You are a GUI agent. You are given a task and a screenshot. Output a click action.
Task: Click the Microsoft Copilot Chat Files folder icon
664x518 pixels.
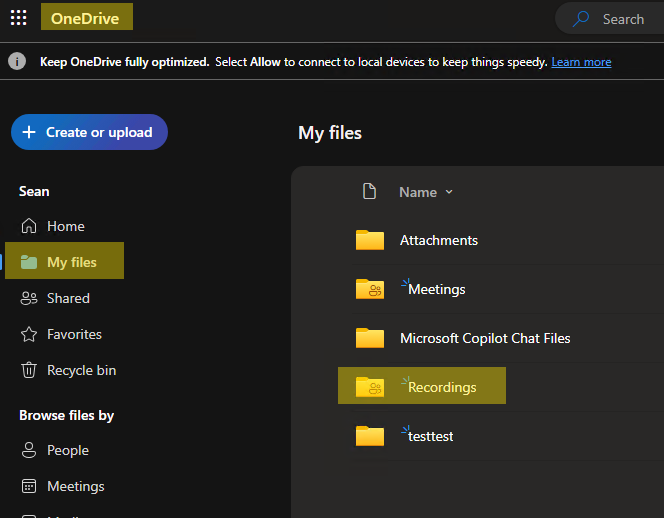click(370, 338)
